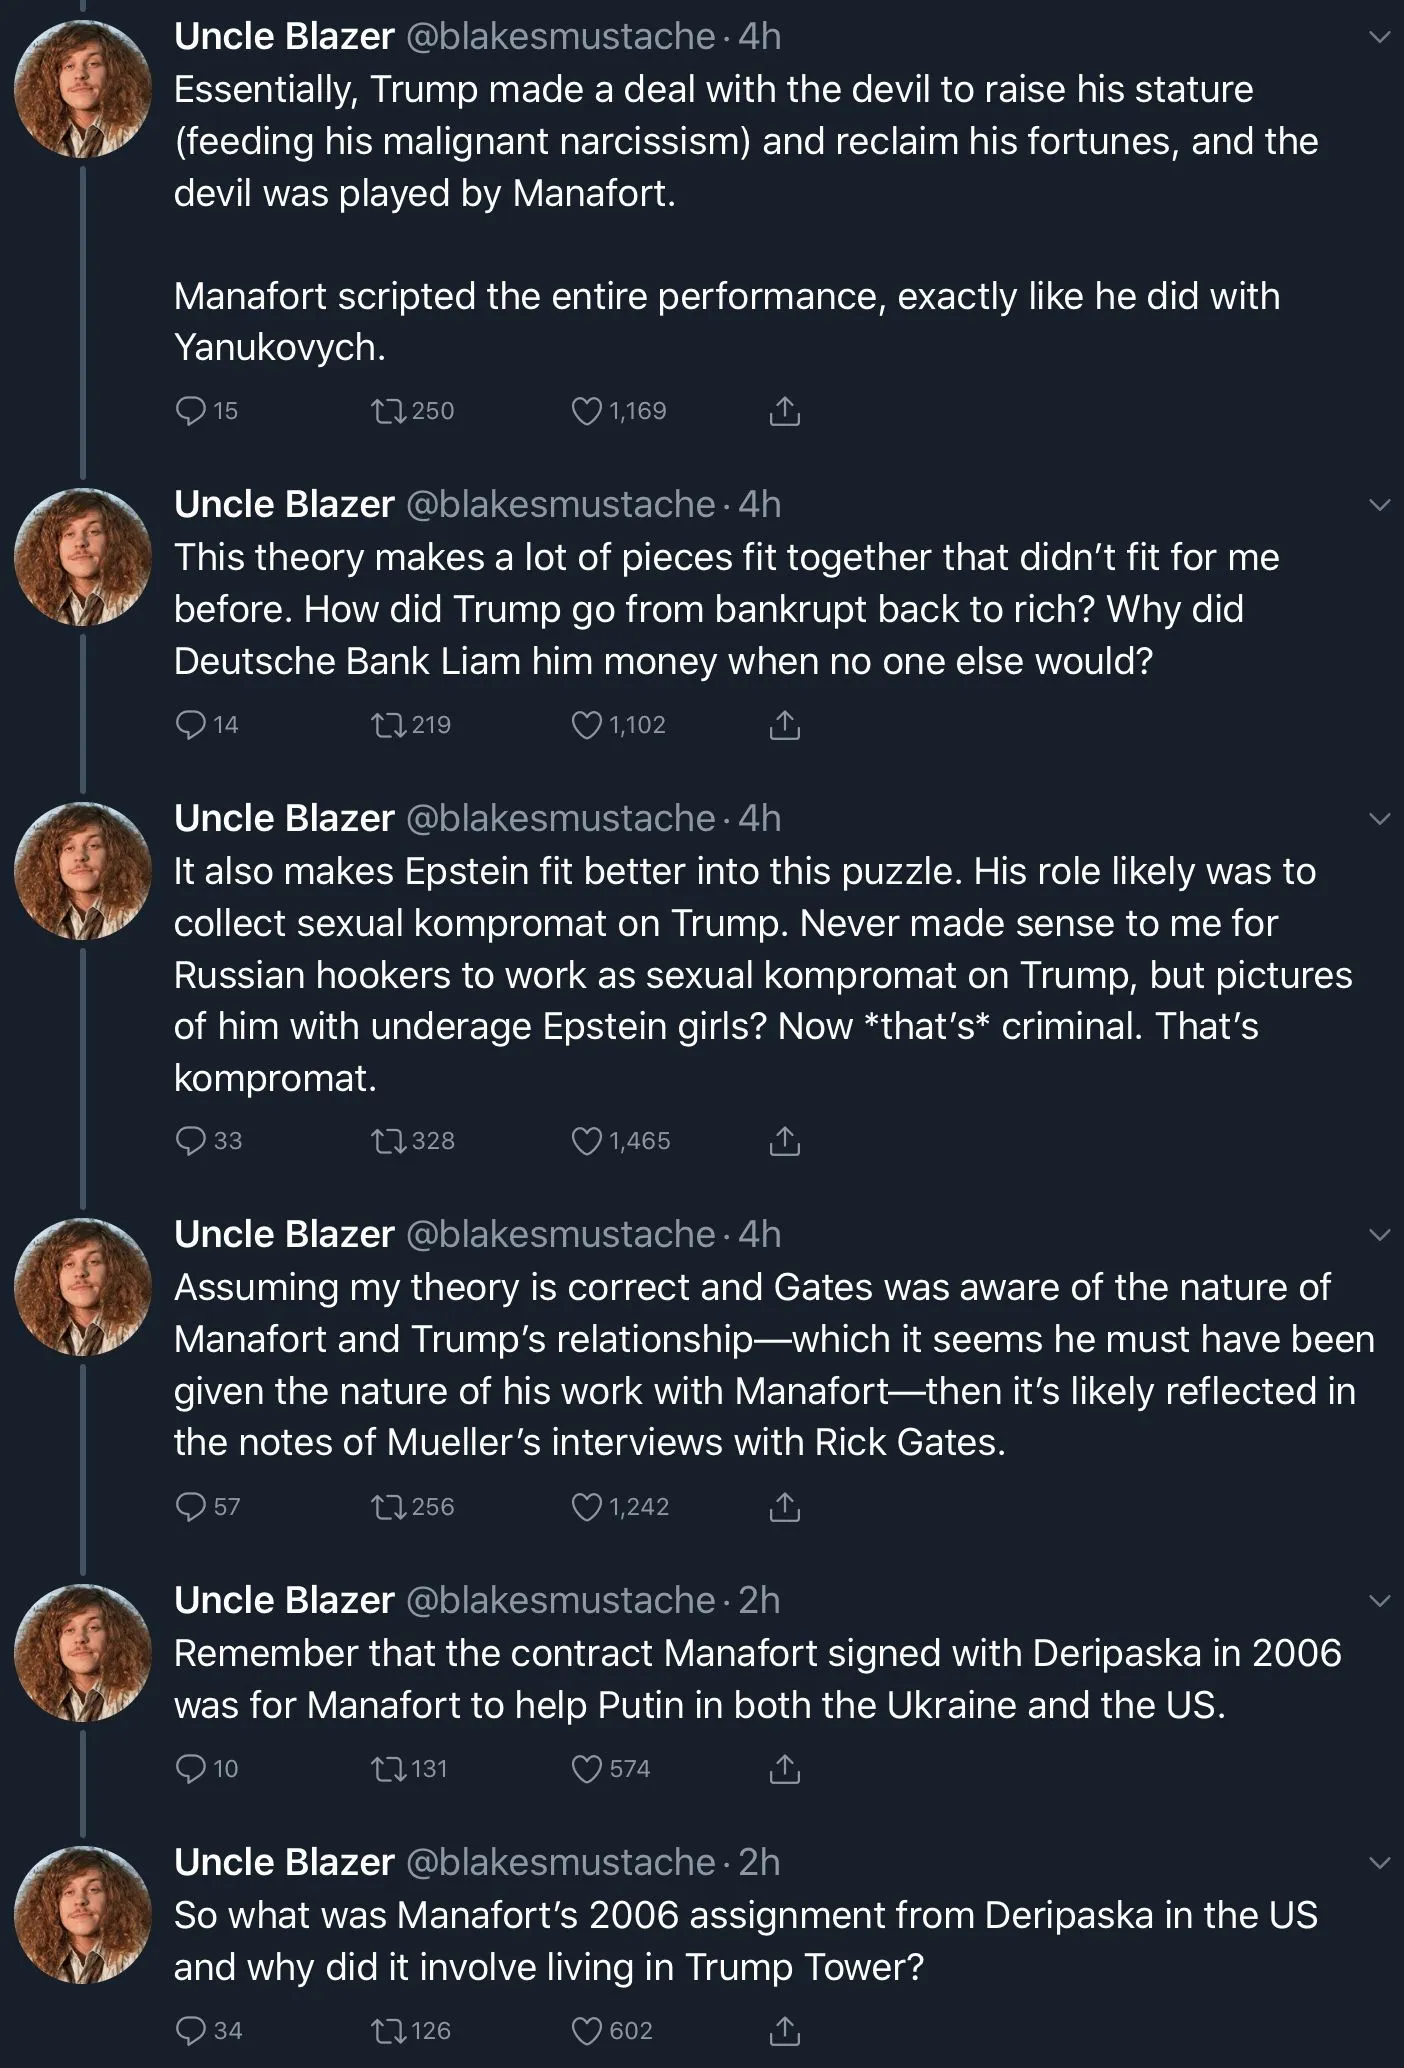Share the tweet about Rick Gates interviews
The image size is (1404, 2068).
coord(784,1507)
